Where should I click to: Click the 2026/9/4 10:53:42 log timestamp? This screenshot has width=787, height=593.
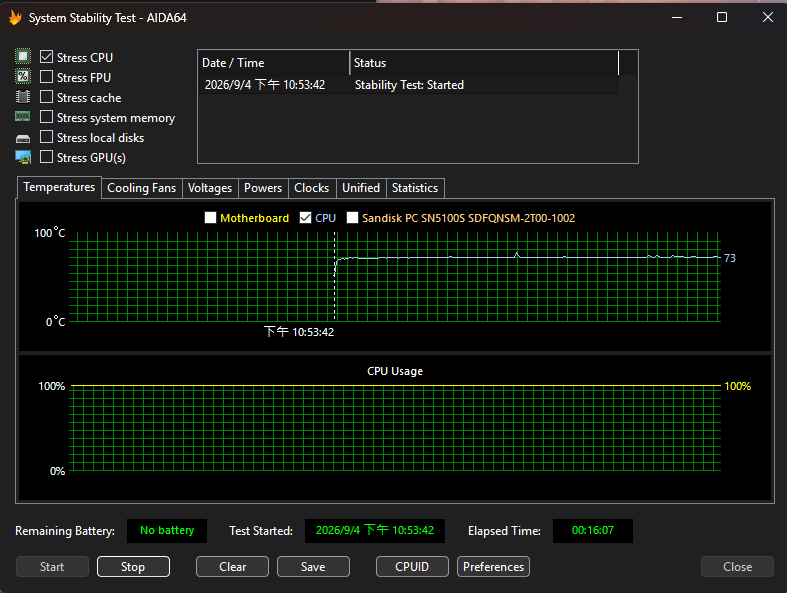pos(265,85)
